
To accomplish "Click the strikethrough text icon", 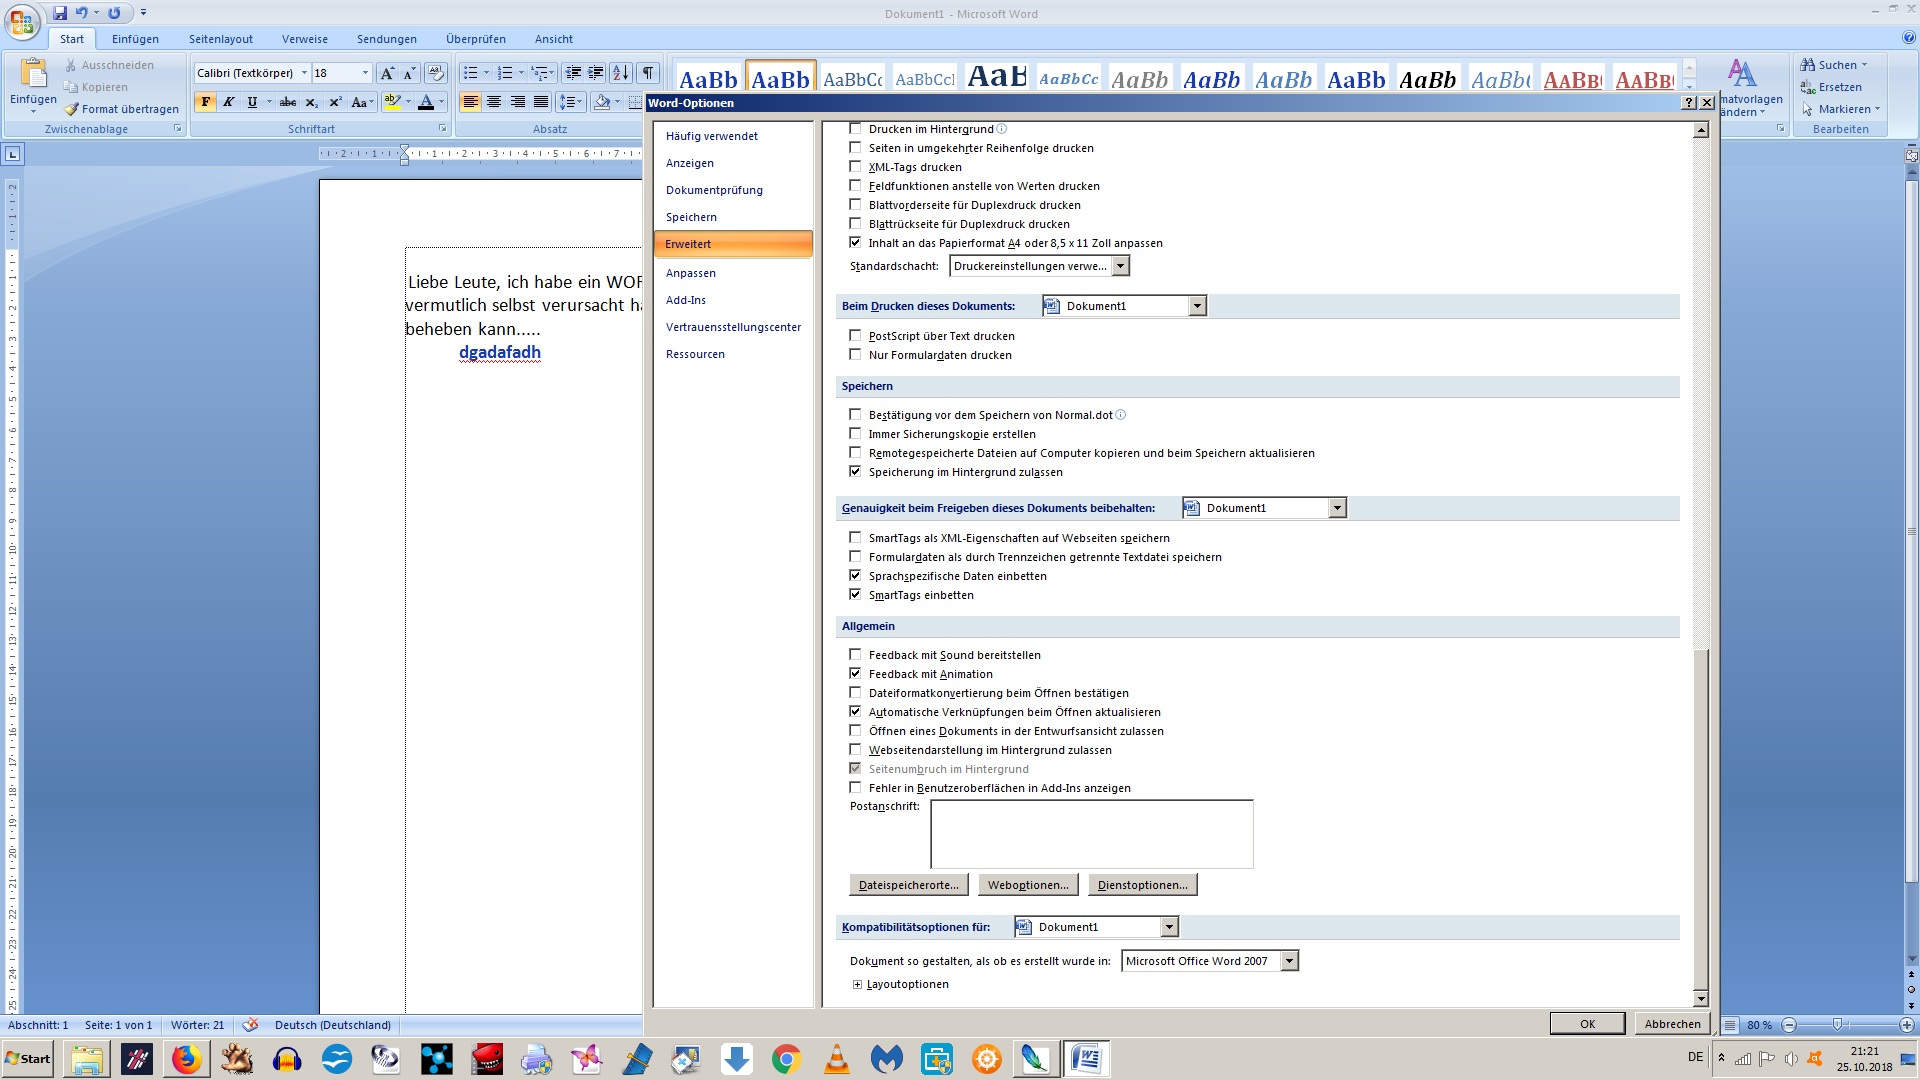I will click(288, 102).
